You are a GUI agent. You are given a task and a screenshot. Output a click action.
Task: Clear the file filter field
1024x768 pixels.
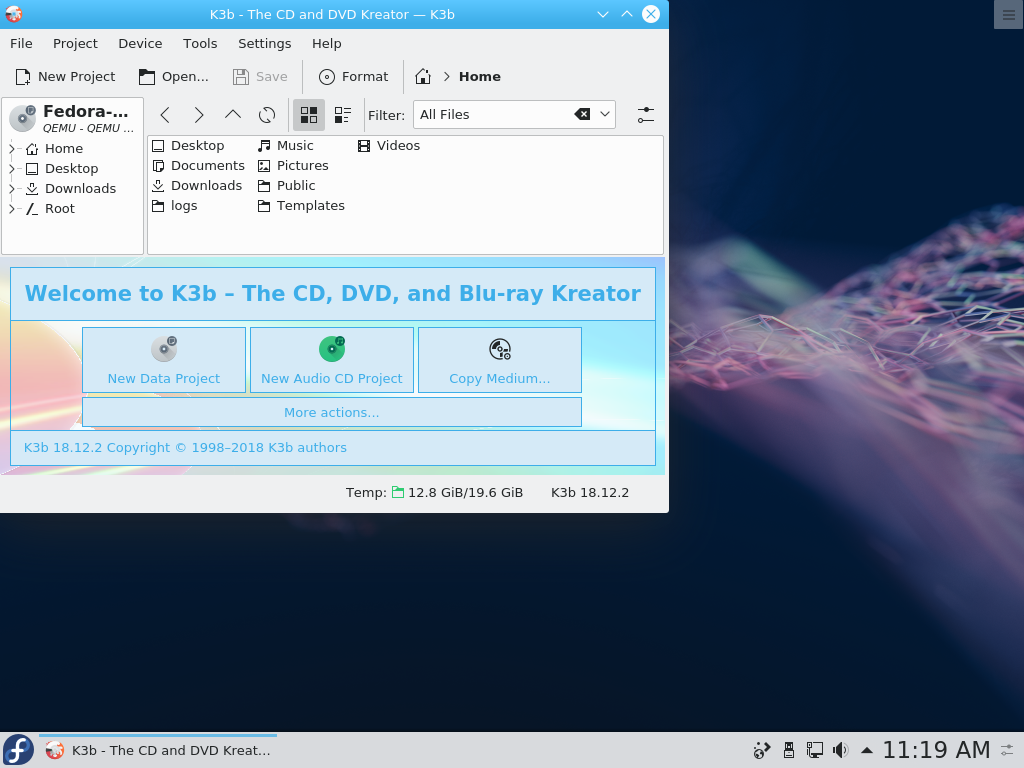582,114
